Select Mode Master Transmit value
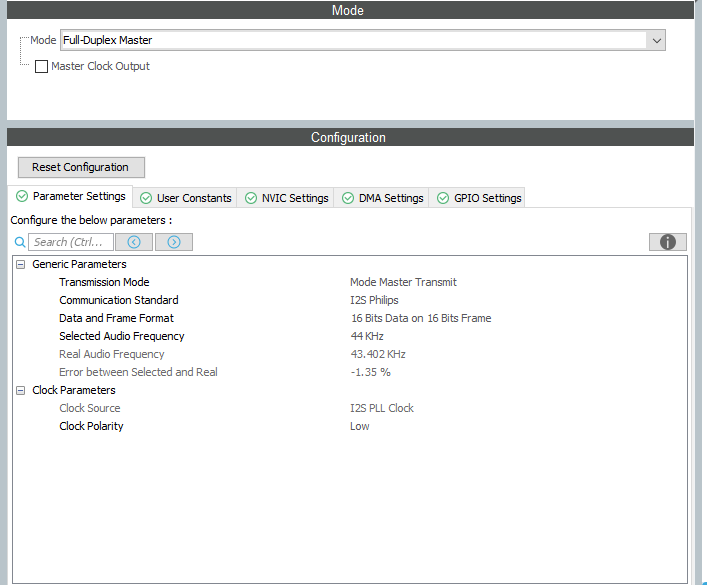The image size is (707, 585). (x=403, y=282)
